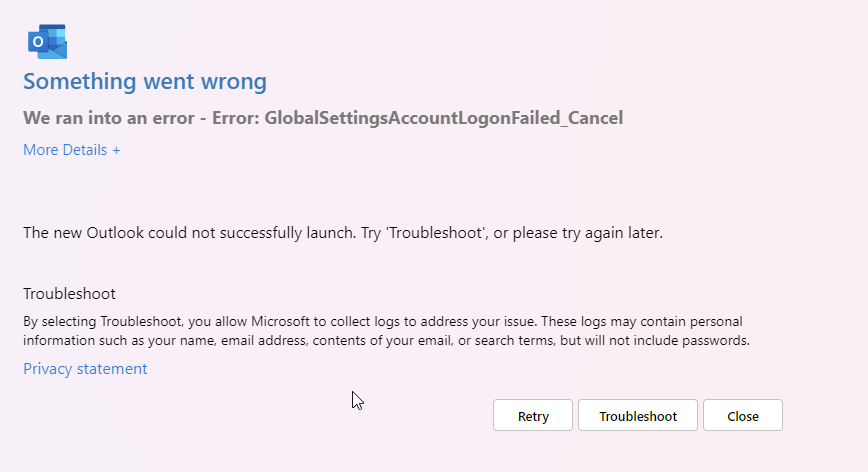
Task: Click the 'email address' phrase in description
Action: point(264,340)
